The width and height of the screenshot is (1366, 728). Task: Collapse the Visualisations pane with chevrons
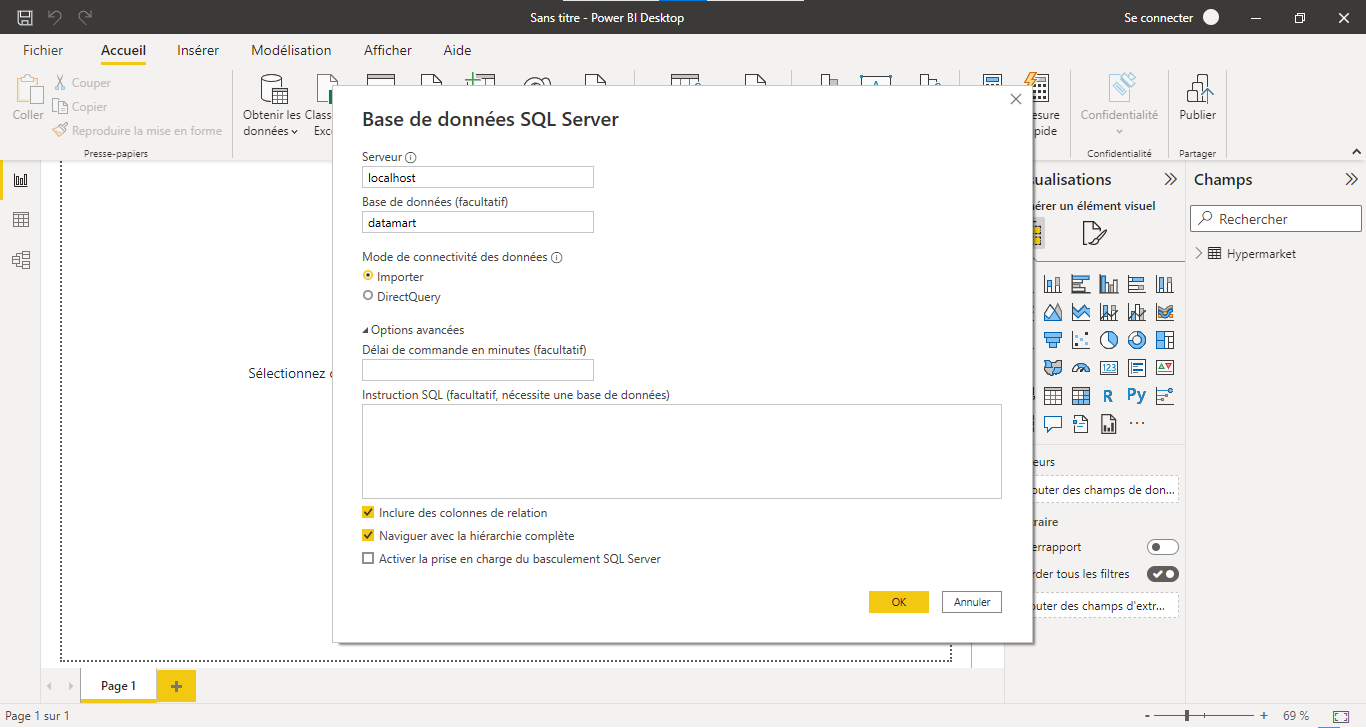click(x=1170, y=180)
